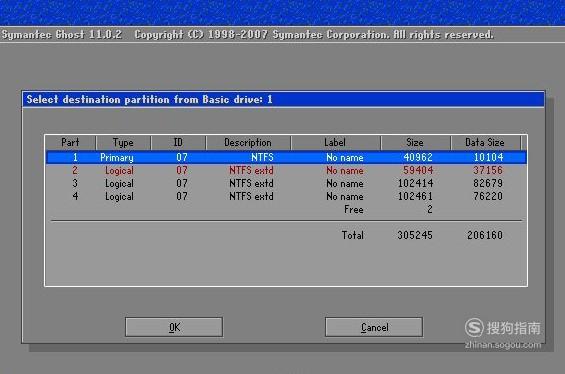
Task: Click the Symantec Ghost 11.0.2 copyright text
Action: (247, 35)
